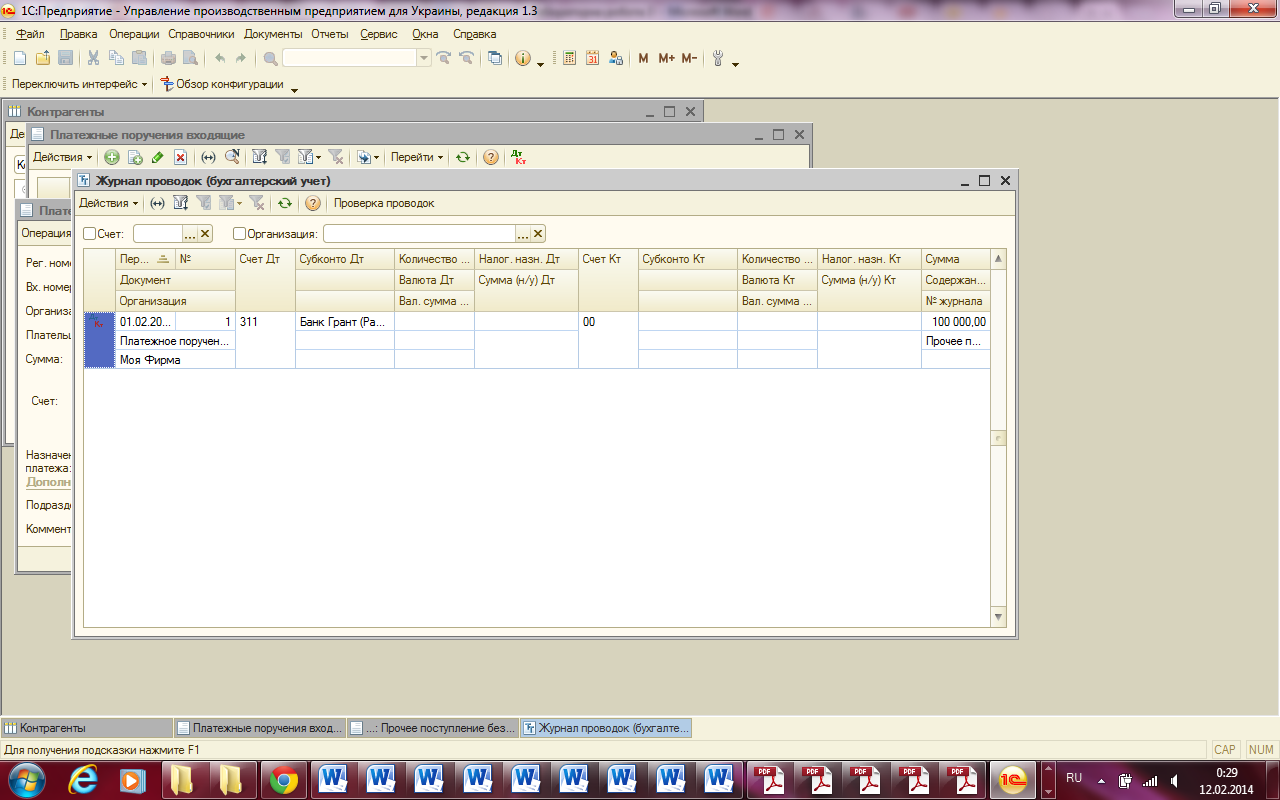Open the Файл menu
The width and height of the screenshot is (1280, 800).
point(31,34)
